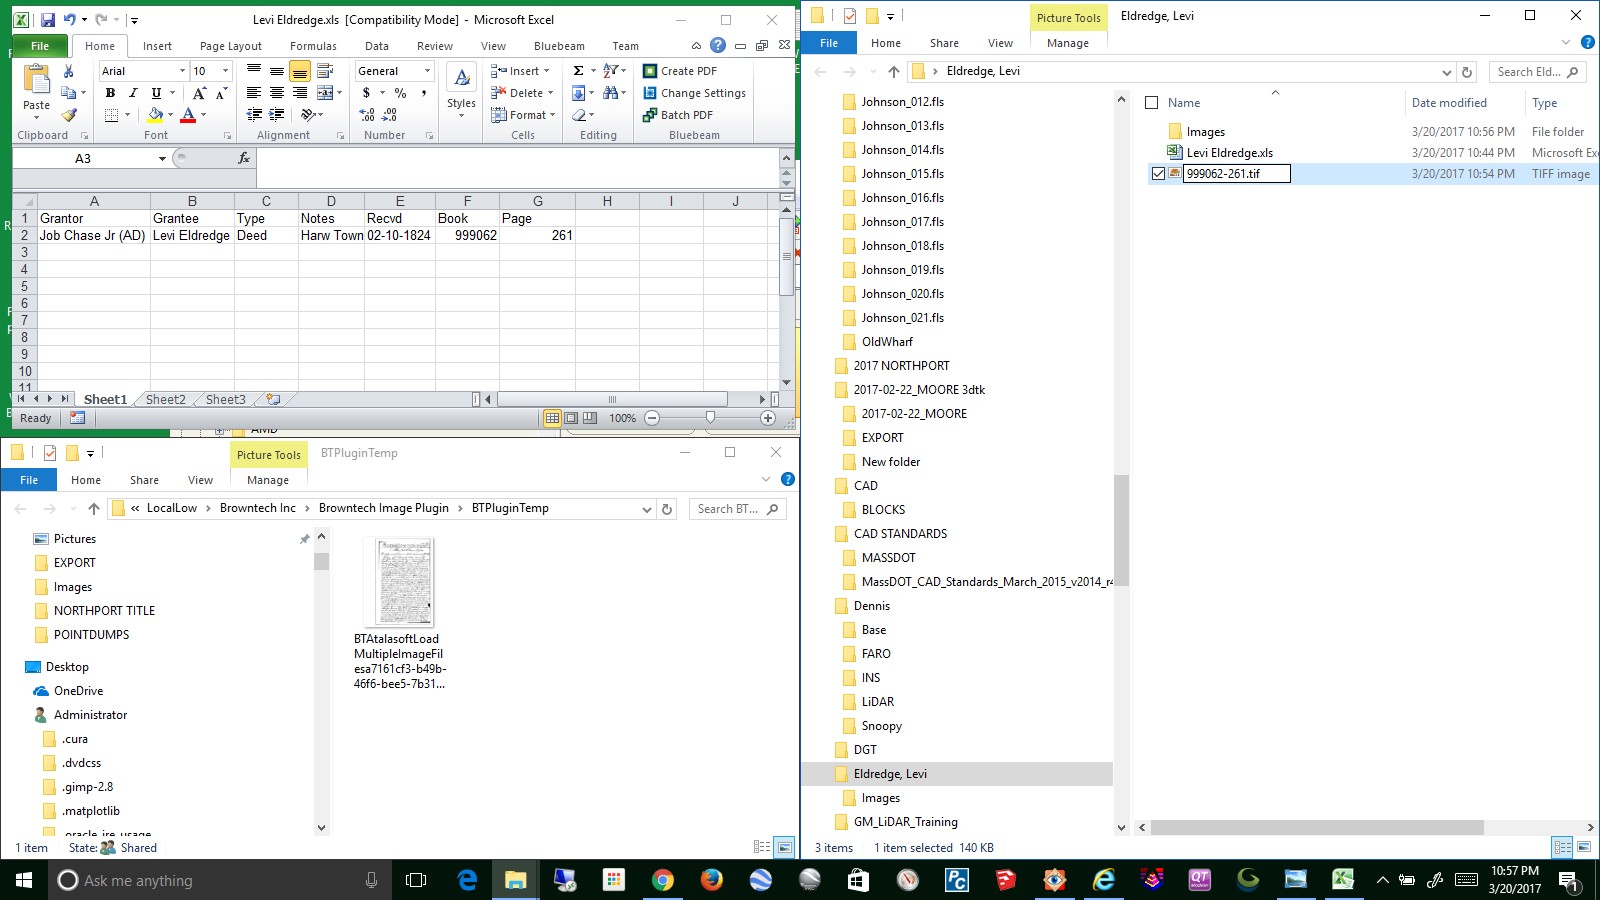Switch to the Page Layout ribbon tab
The image size is (1600, 900).
[x=231, y=46]
